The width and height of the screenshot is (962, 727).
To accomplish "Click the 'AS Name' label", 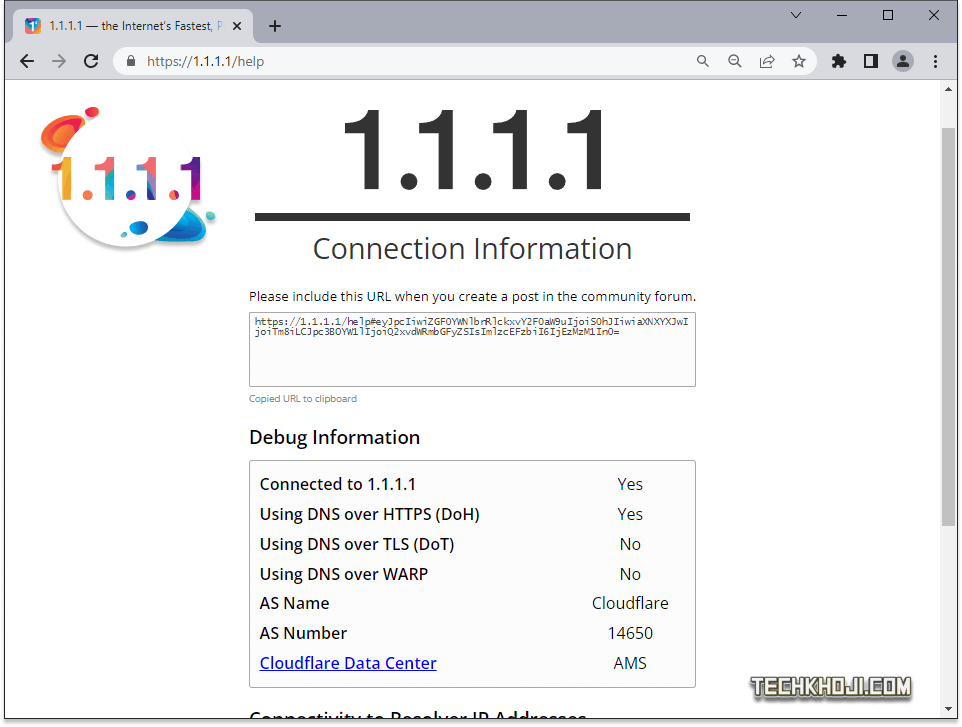I will point(294,603).
